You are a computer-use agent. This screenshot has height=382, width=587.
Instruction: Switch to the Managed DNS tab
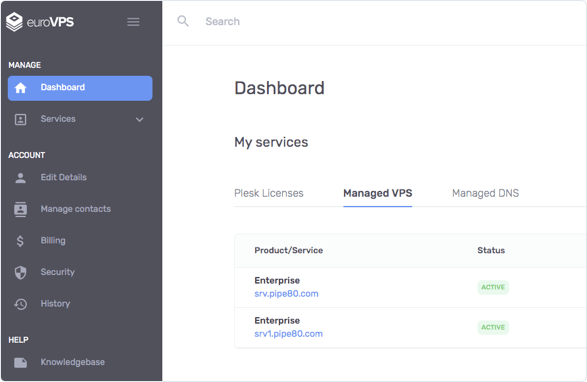click(485, 193)
